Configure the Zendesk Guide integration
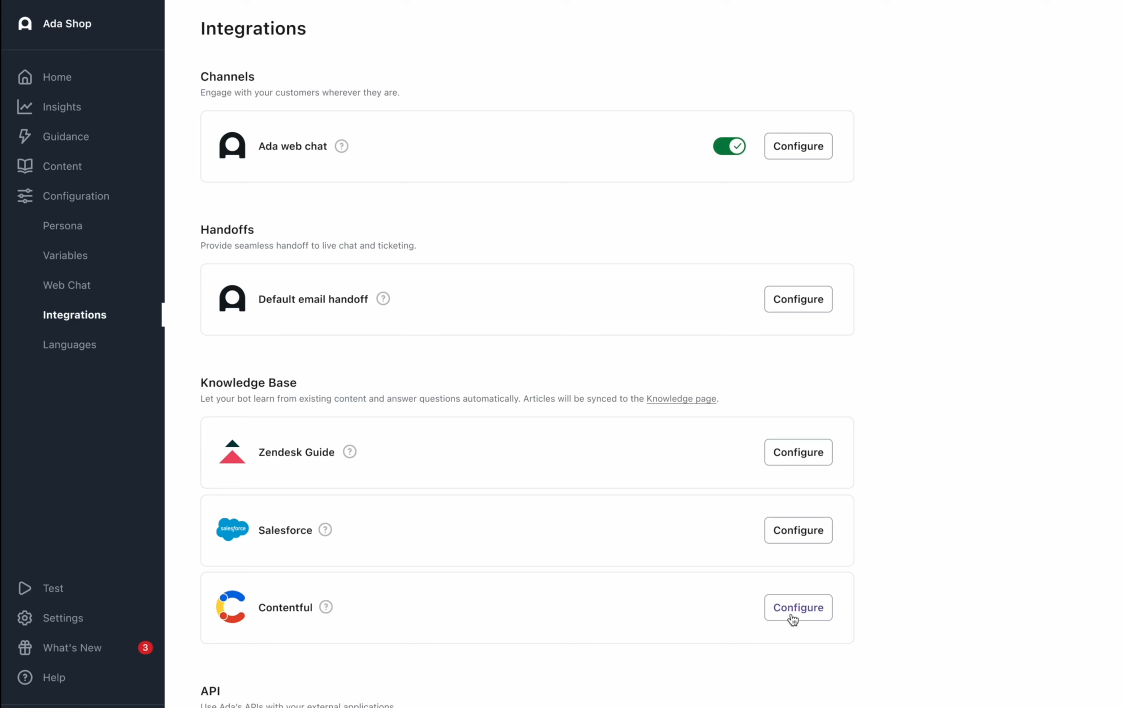This screenshot has width=1124, height=708. 798,452
